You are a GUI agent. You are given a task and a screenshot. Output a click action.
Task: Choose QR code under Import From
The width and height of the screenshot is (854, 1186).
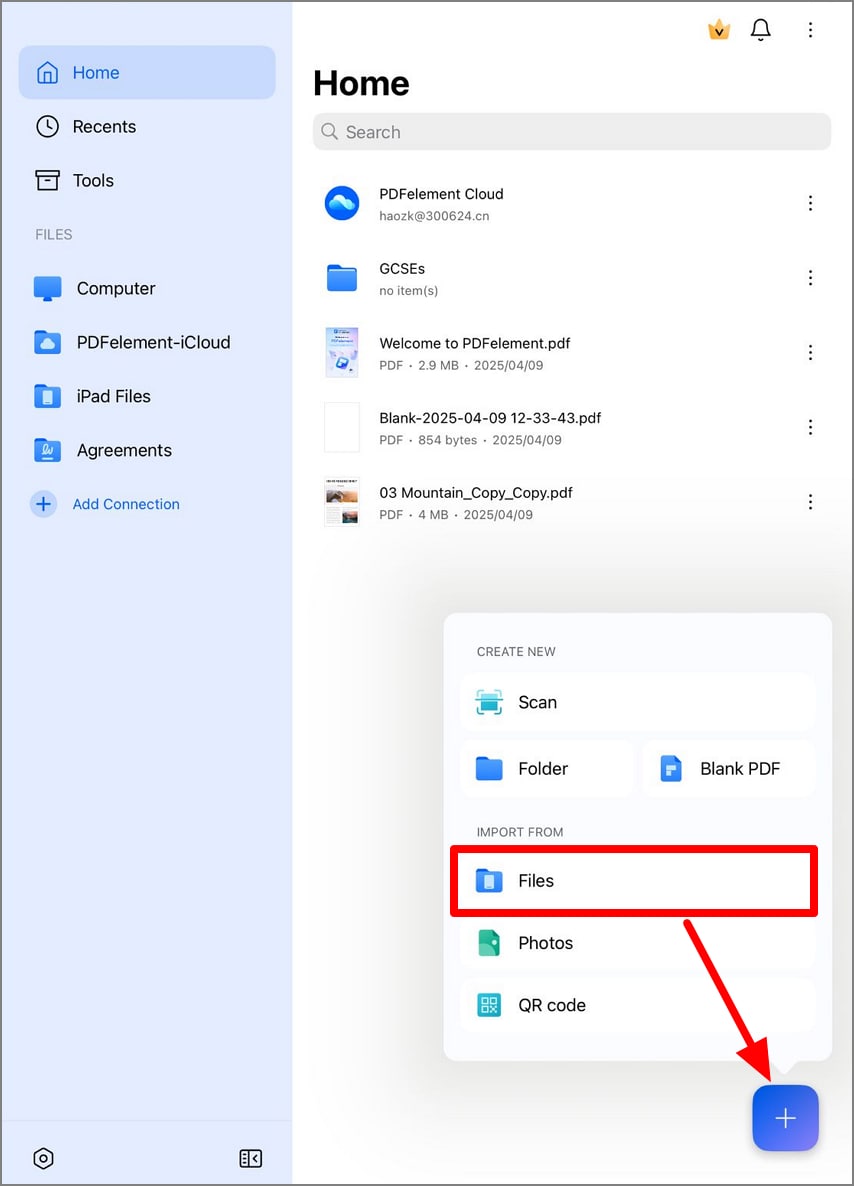pos(637,1004)
